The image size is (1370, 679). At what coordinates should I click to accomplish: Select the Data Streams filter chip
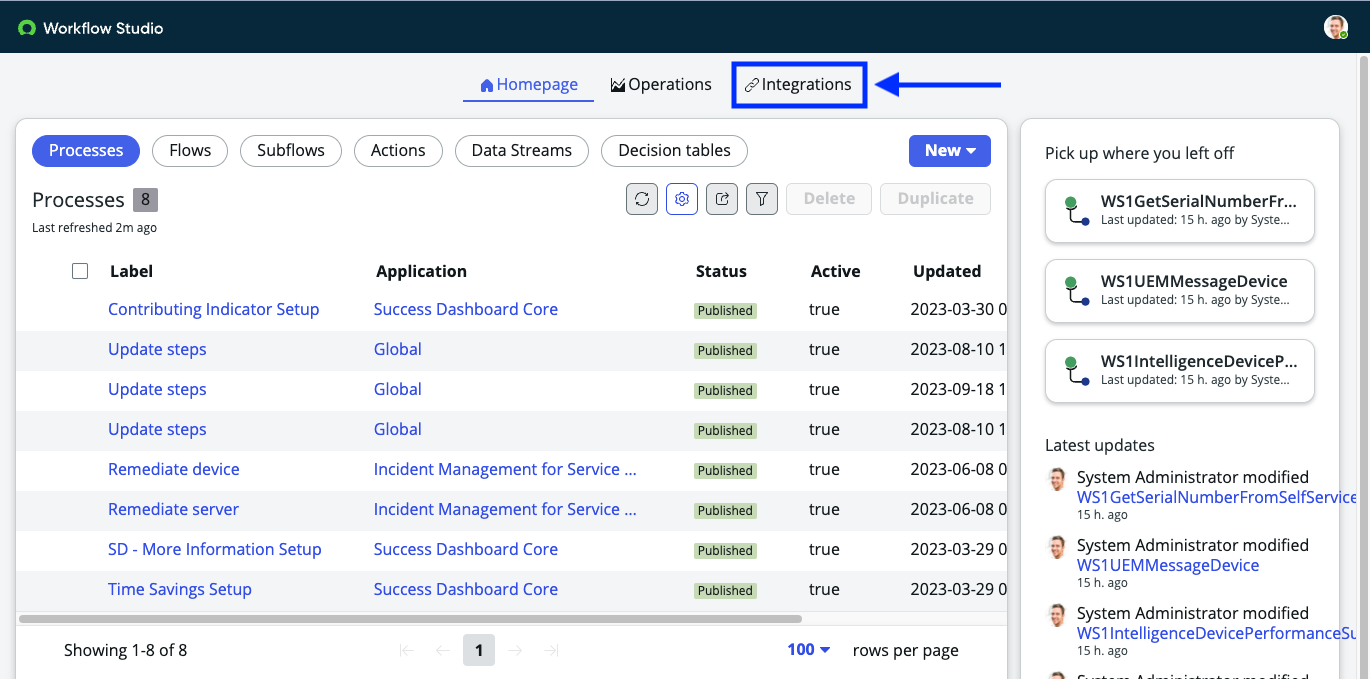[521, 150]
